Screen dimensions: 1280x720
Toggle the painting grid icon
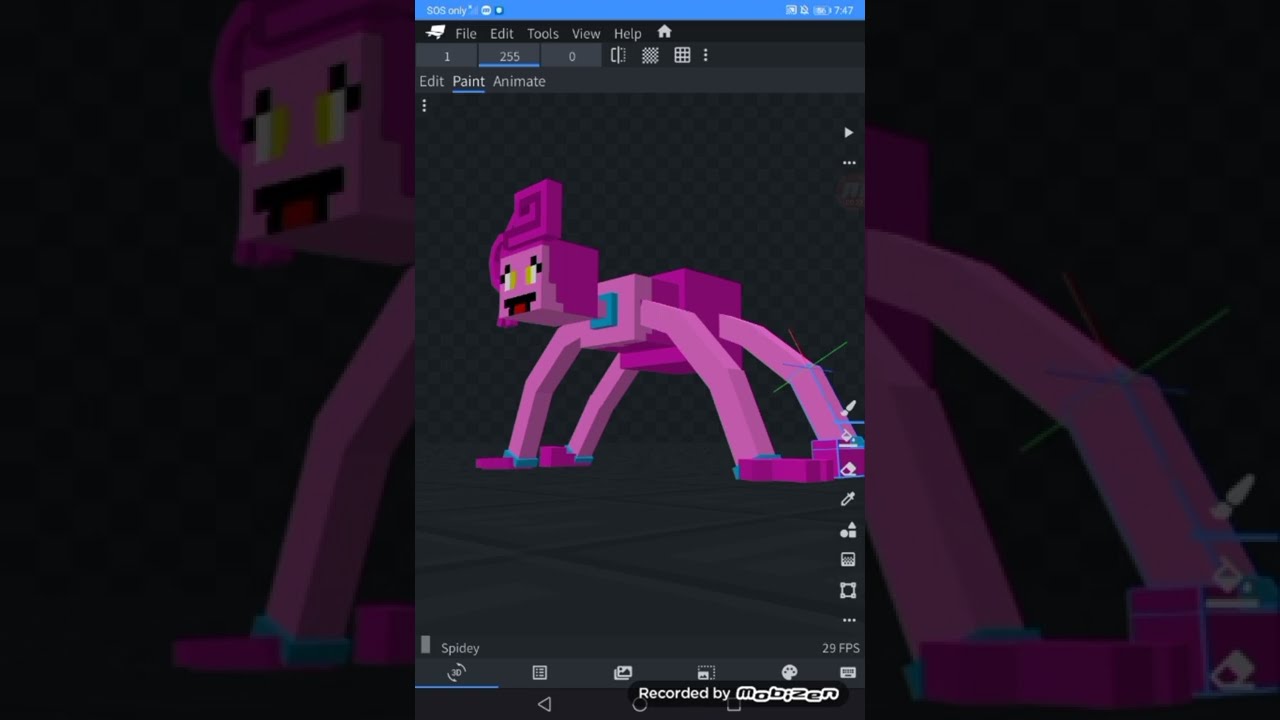(x=682, y=56)
